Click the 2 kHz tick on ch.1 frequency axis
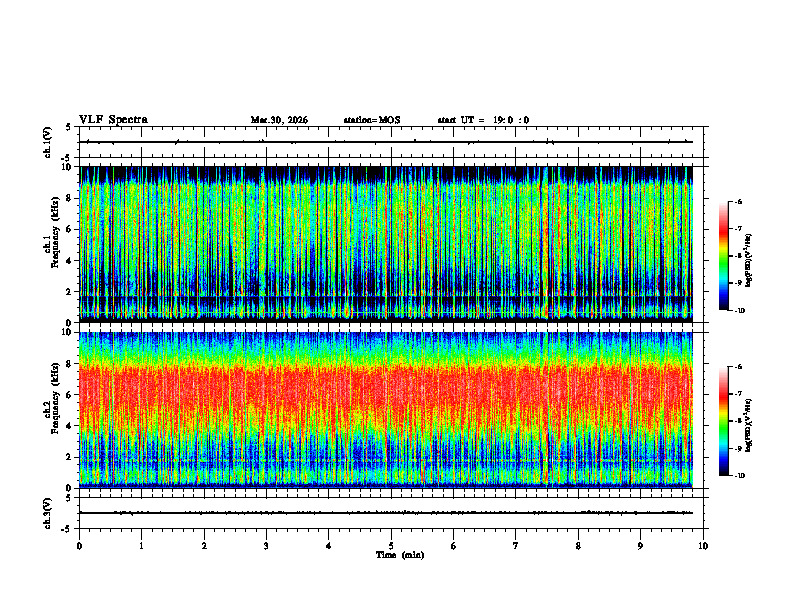The image size is (792, 612). click(x=70, y=292)
